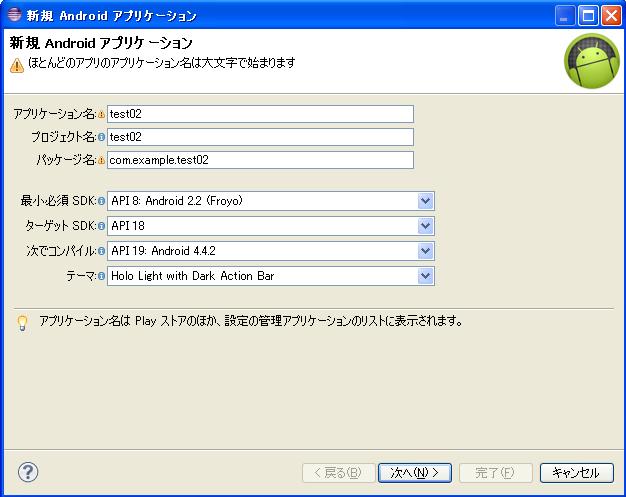Viewport: 626px width, 497px height.
Task: Click the warning icon beside パッケージ名
Action: click(101, 160)
